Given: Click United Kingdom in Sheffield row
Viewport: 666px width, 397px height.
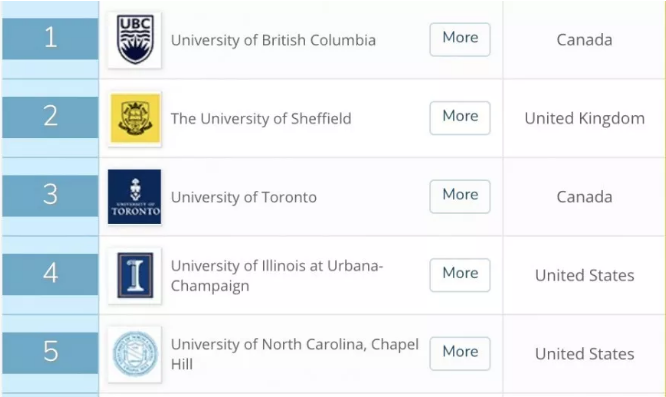Looking at the screenshot, I should click(x=584, y=118).
